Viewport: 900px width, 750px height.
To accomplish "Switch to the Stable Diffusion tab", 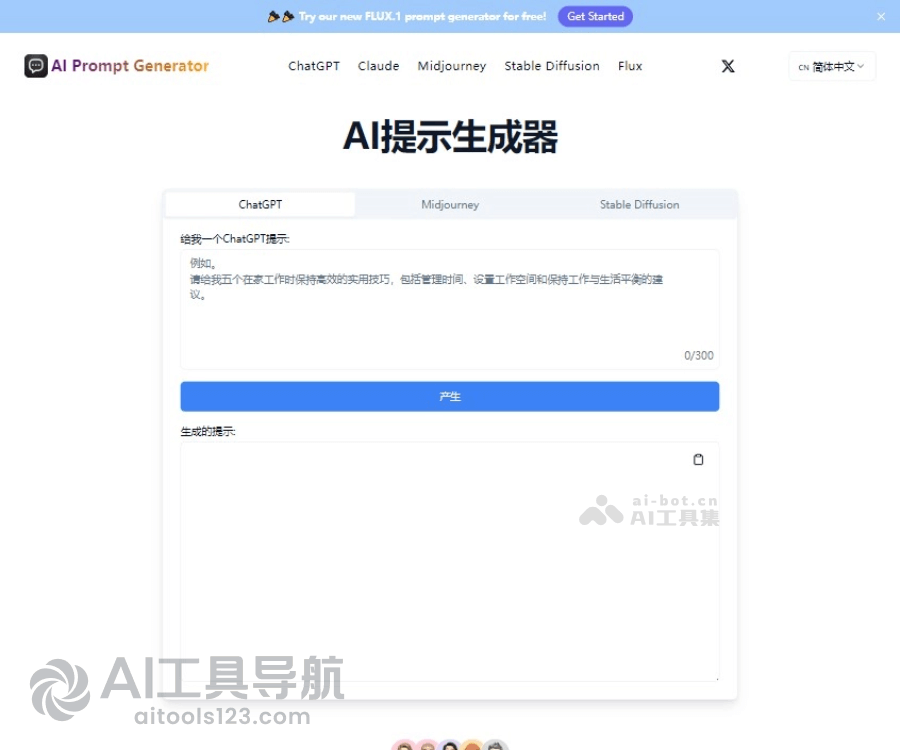I will coord(639,204).
